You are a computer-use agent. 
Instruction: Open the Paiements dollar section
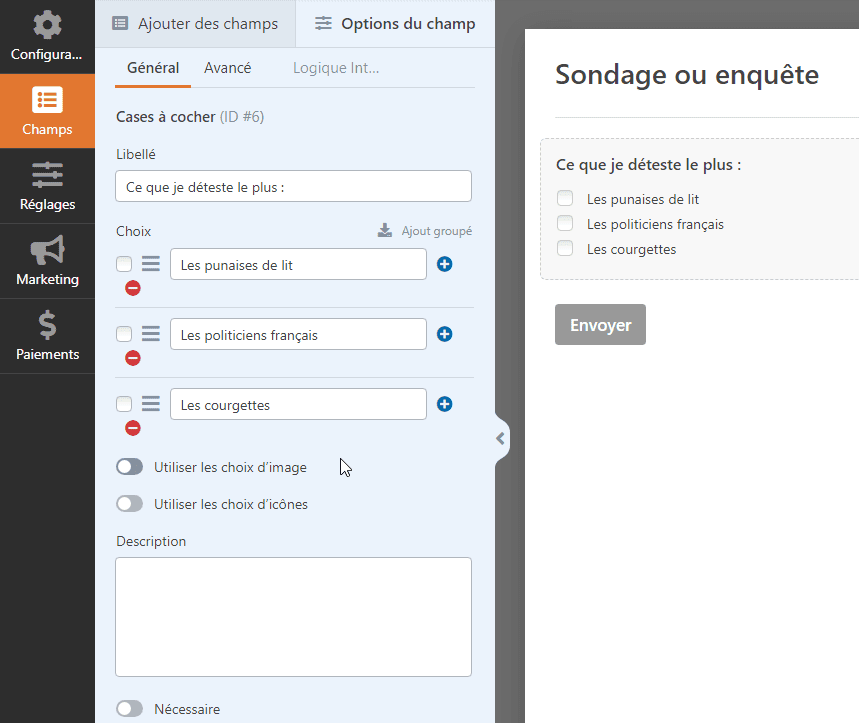click(47, 336)
